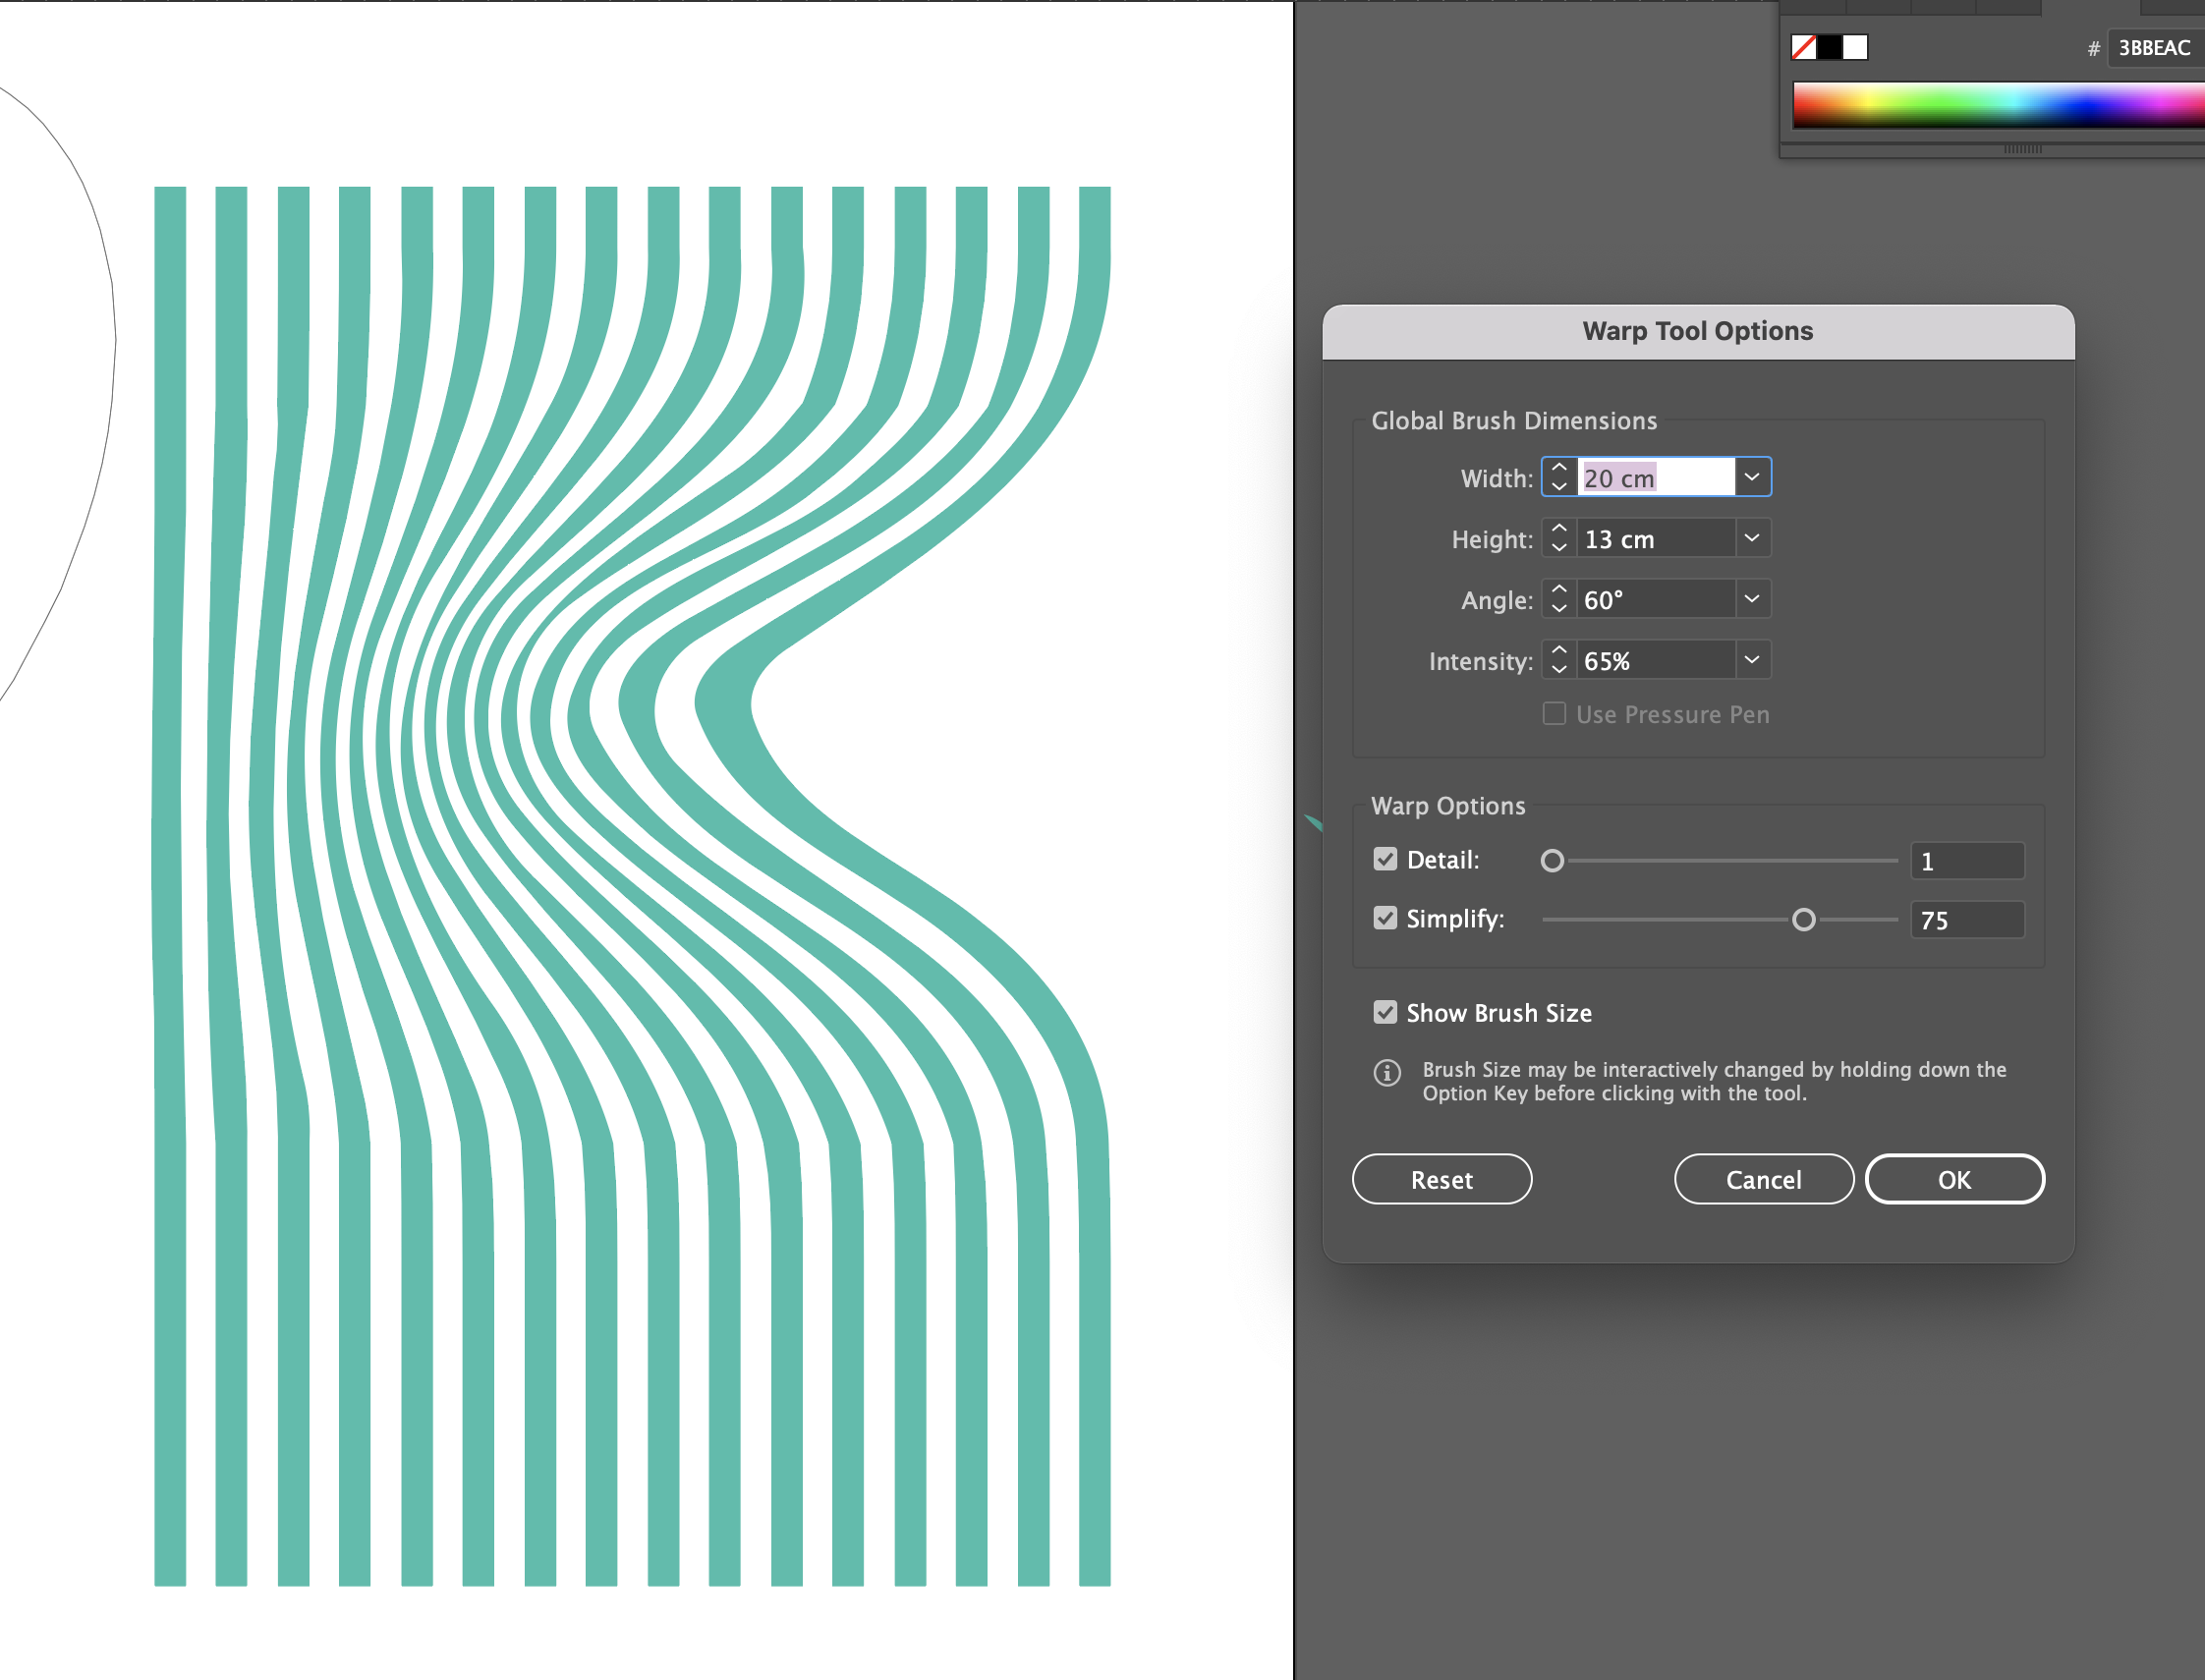Open the Height value dropdown
Screen dimensions: 2205x1680
click(x=1752, y=538)
